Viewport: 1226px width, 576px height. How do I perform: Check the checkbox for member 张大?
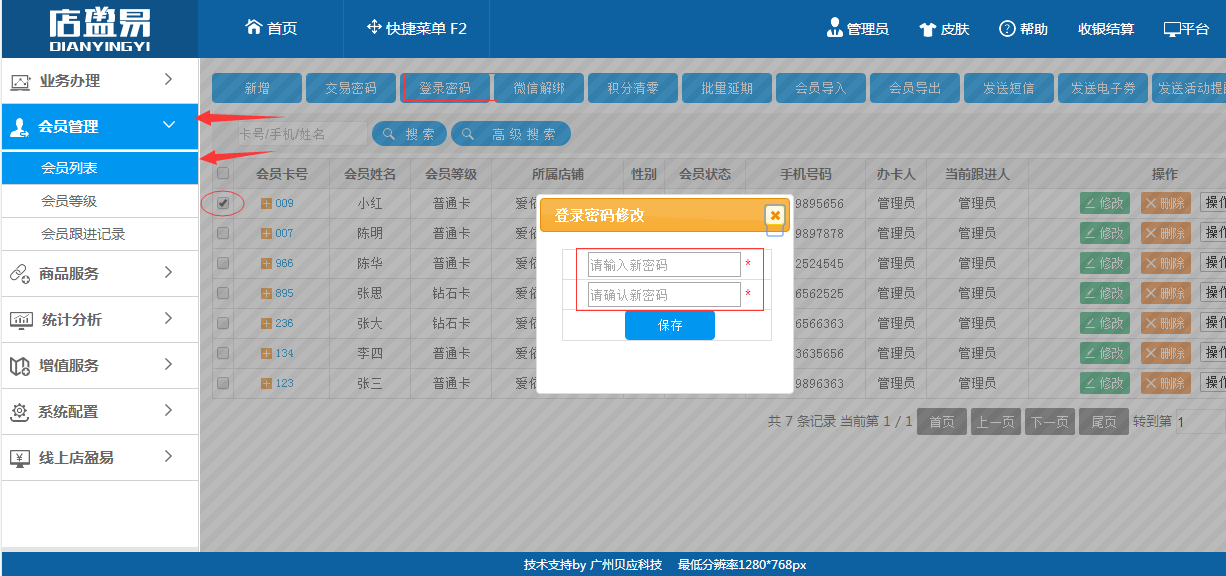click(x=223, y=323)
